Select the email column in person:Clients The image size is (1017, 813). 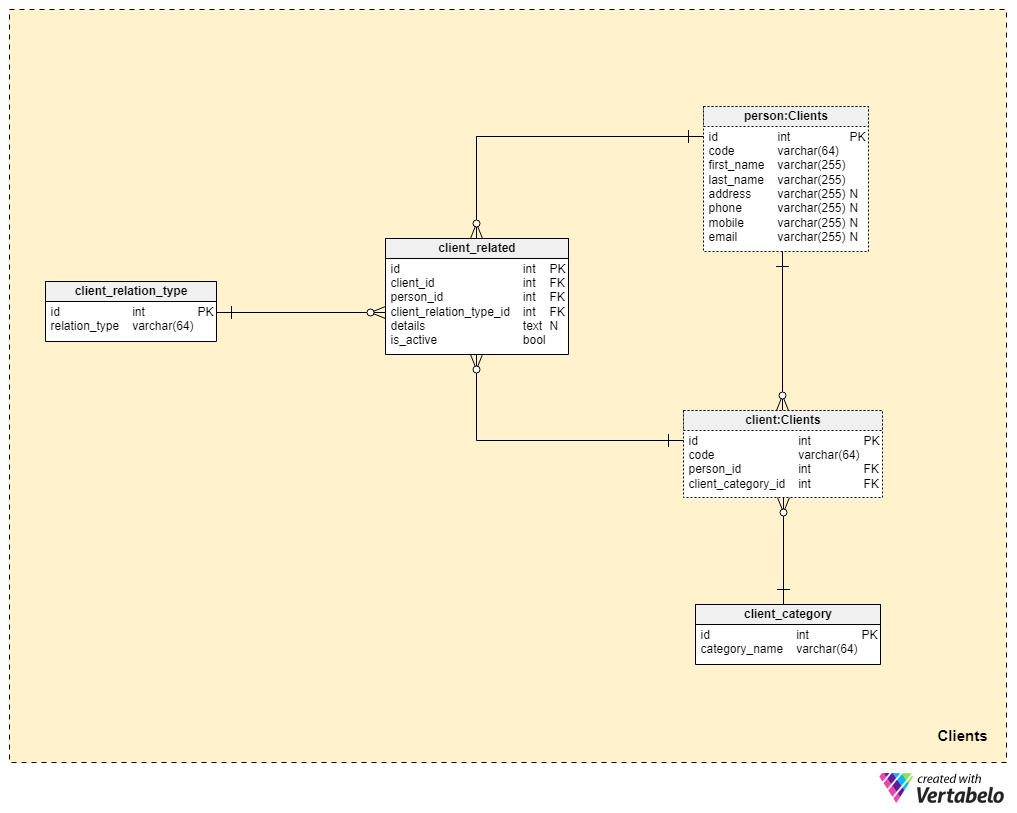785,237
